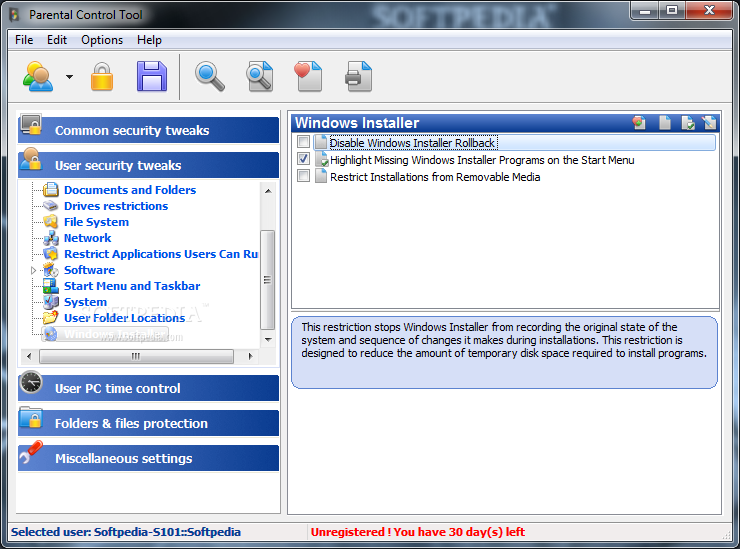
Task: Select Restrict Applications Users Can Run
Action: pyautogui.click(x=161, y=254)
